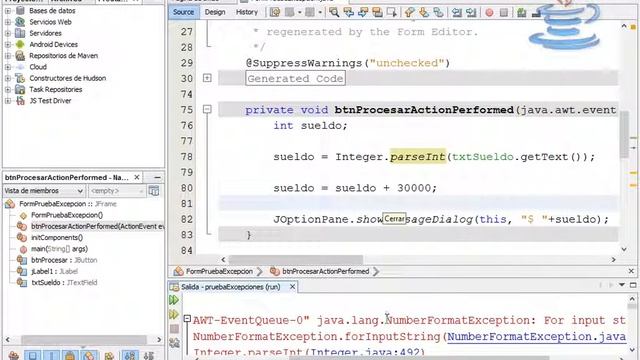Expand Task Repositories node

(x=8, y=89)
